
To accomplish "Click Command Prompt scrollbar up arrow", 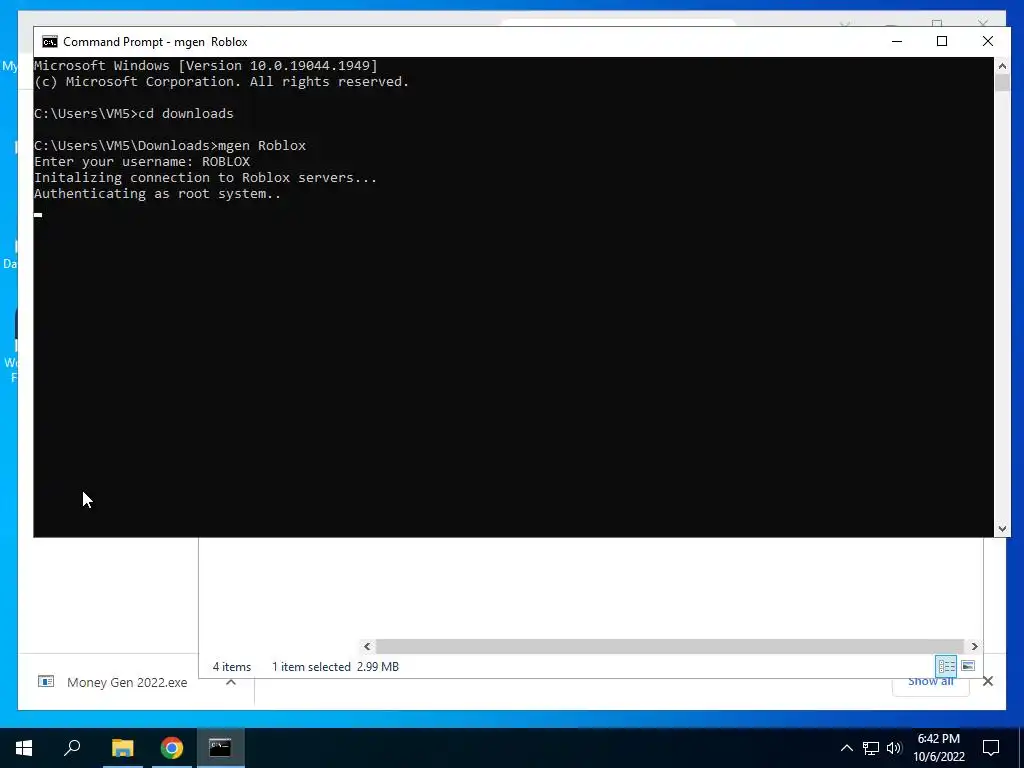I will click(1002, 65).
